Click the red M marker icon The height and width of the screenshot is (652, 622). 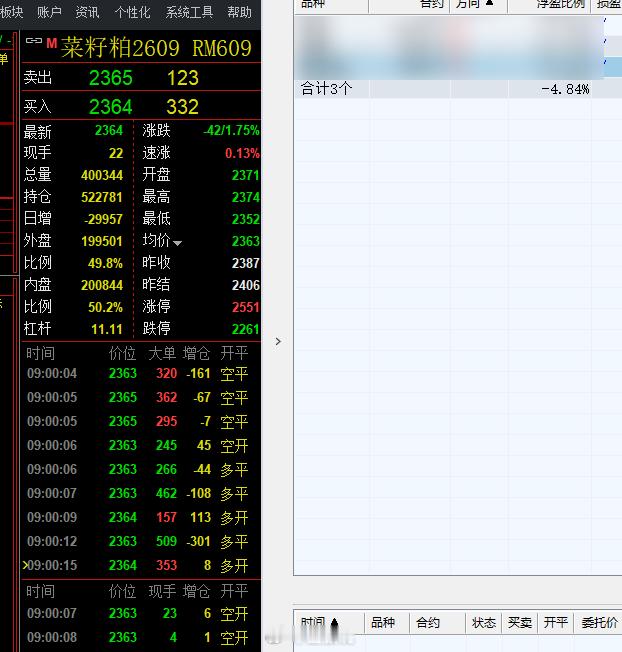pos(52,43)
